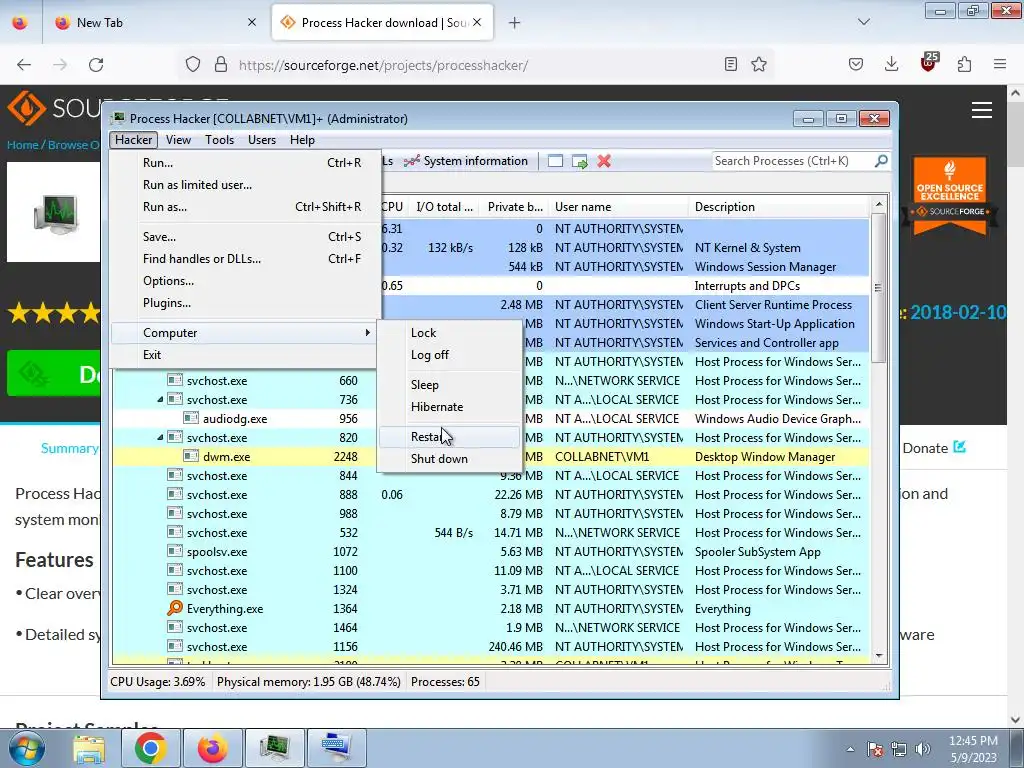Click the uBlock extension icon with badge
This screenshot has width=1024, height=768.
click(929, 63)
